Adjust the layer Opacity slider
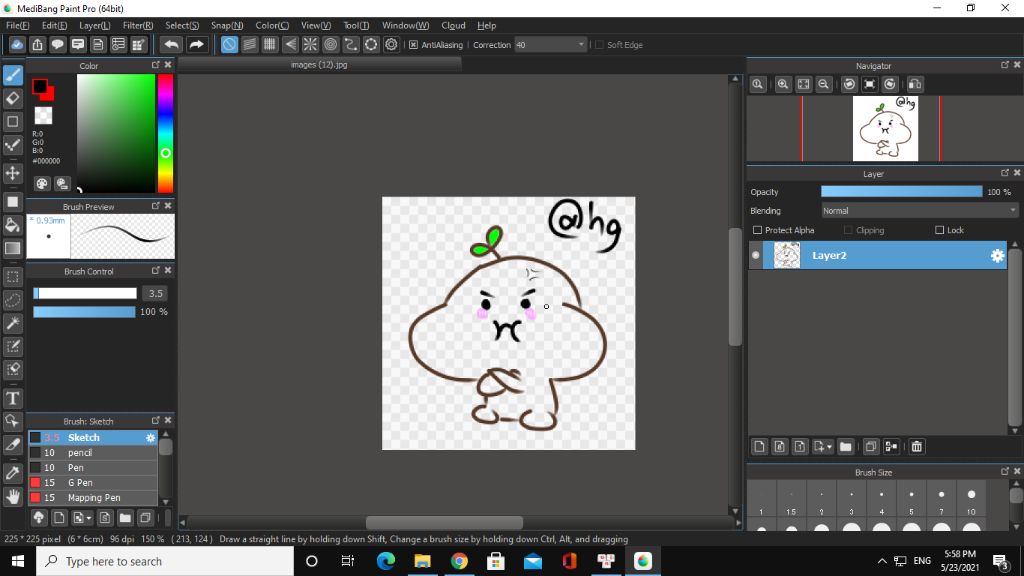The image size is (1024, 576). point(901,192)
